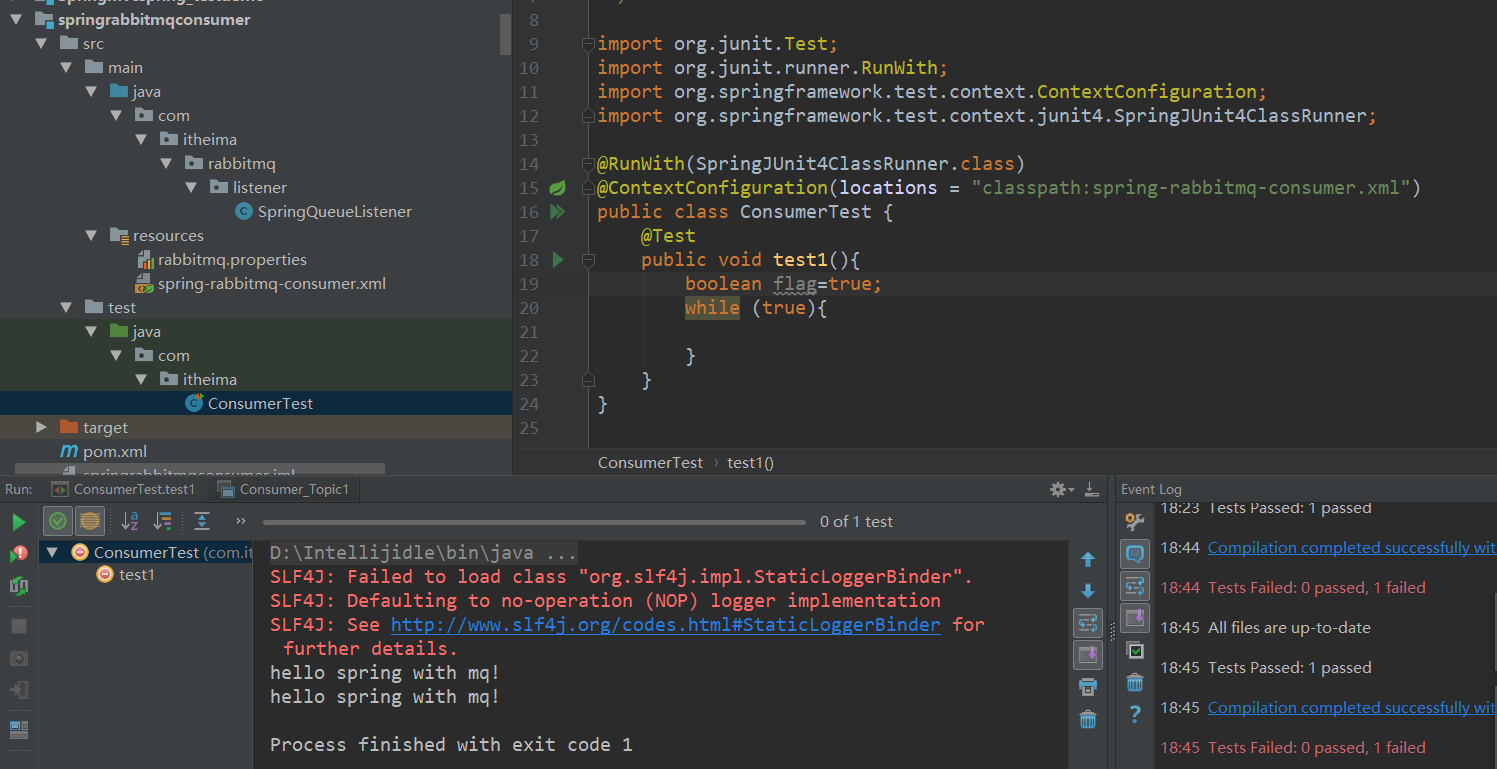Clear Event Log with trash icon
Viewport: 1497px width, 769px height.
tap(1134, 682)
